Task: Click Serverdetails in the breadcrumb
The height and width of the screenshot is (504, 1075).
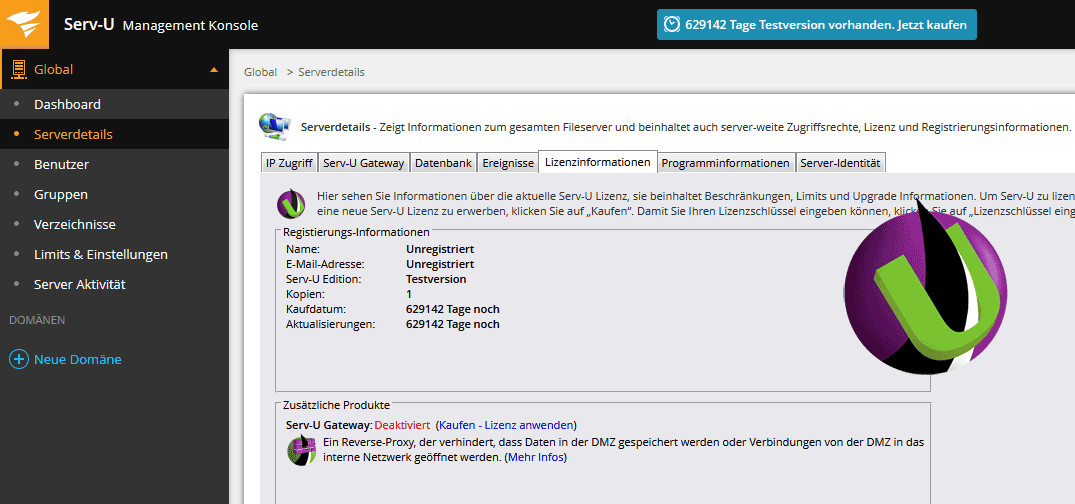Action: 331,72
